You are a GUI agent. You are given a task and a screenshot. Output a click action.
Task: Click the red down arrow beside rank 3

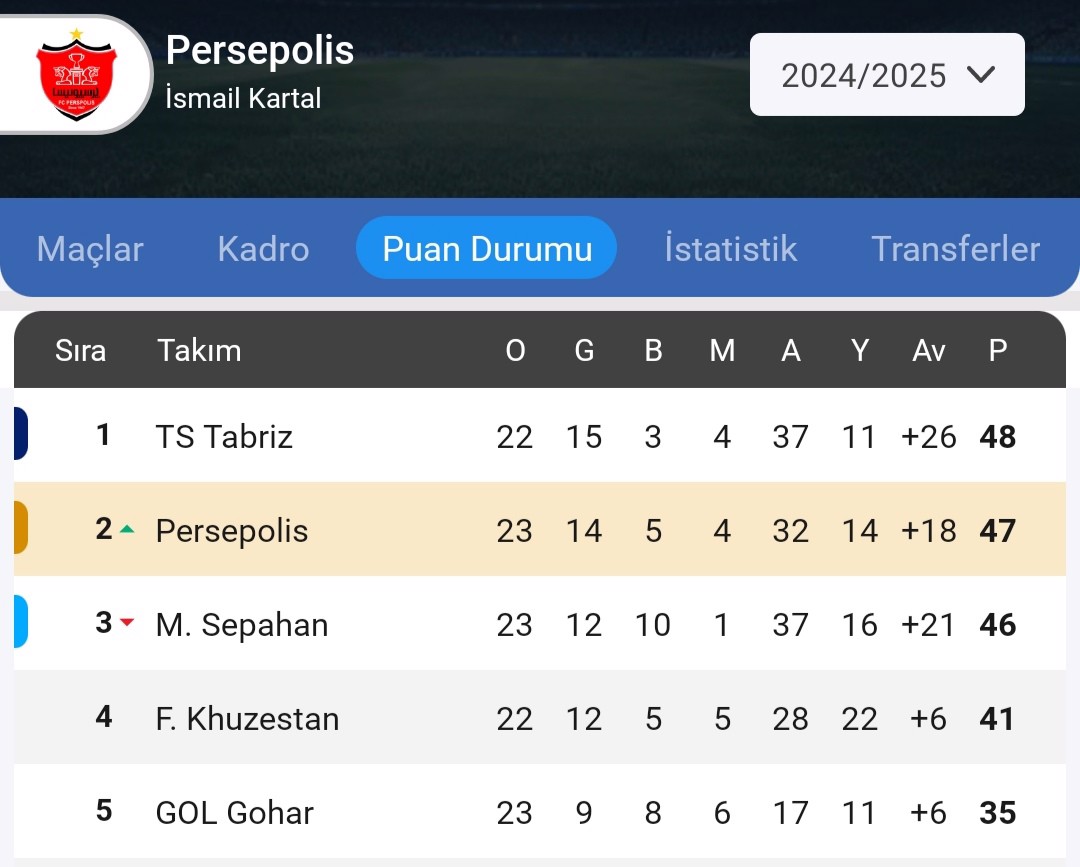127,623
